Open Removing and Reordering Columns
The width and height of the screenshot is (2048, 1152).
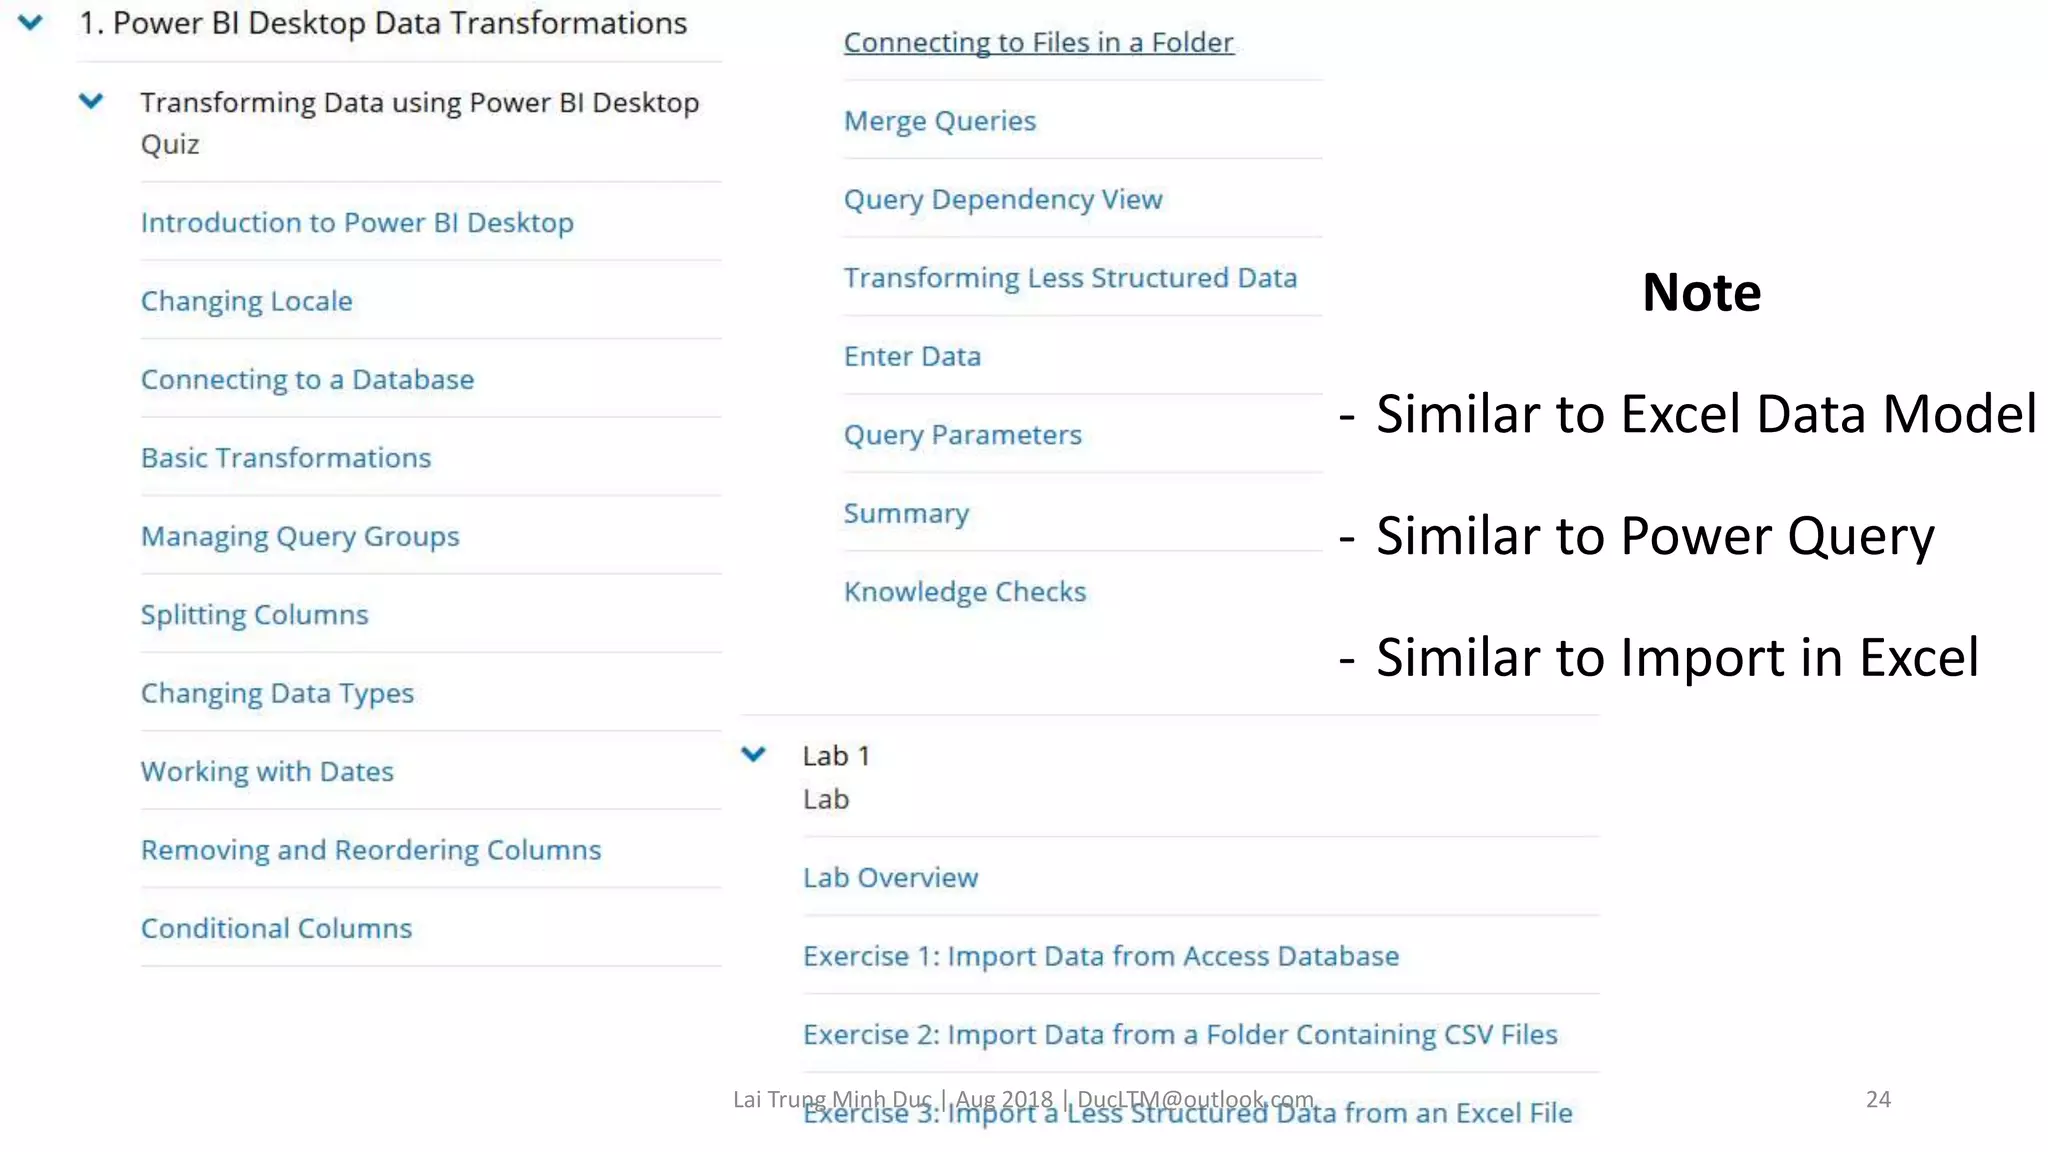[x=371, y=850]
